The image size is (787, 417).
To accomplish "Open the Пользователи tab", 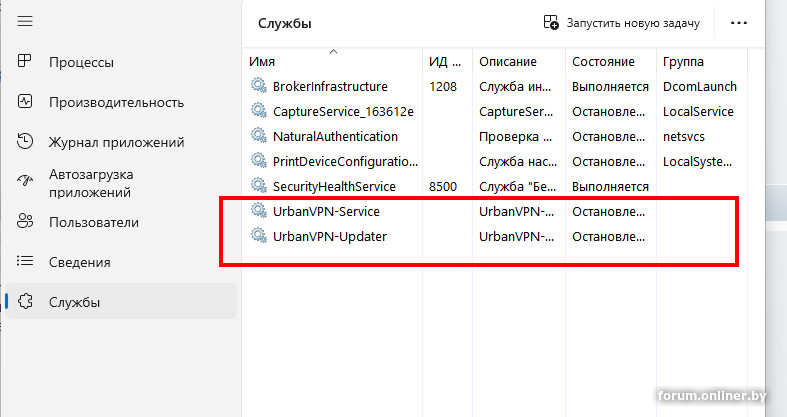I will [x=94, y=222].
